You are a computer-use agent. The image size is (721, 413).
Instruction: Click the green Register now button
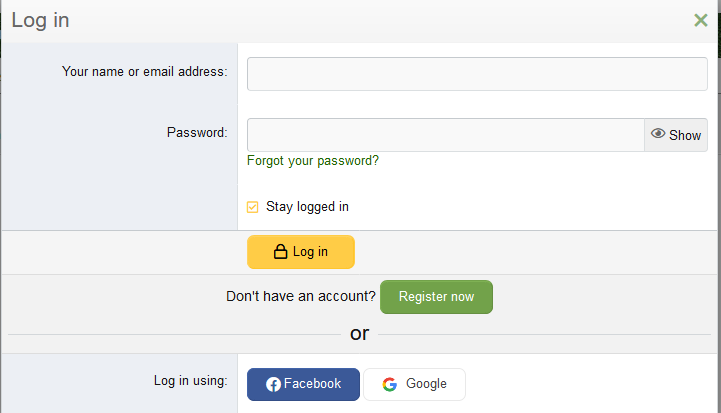click(436, 297)
